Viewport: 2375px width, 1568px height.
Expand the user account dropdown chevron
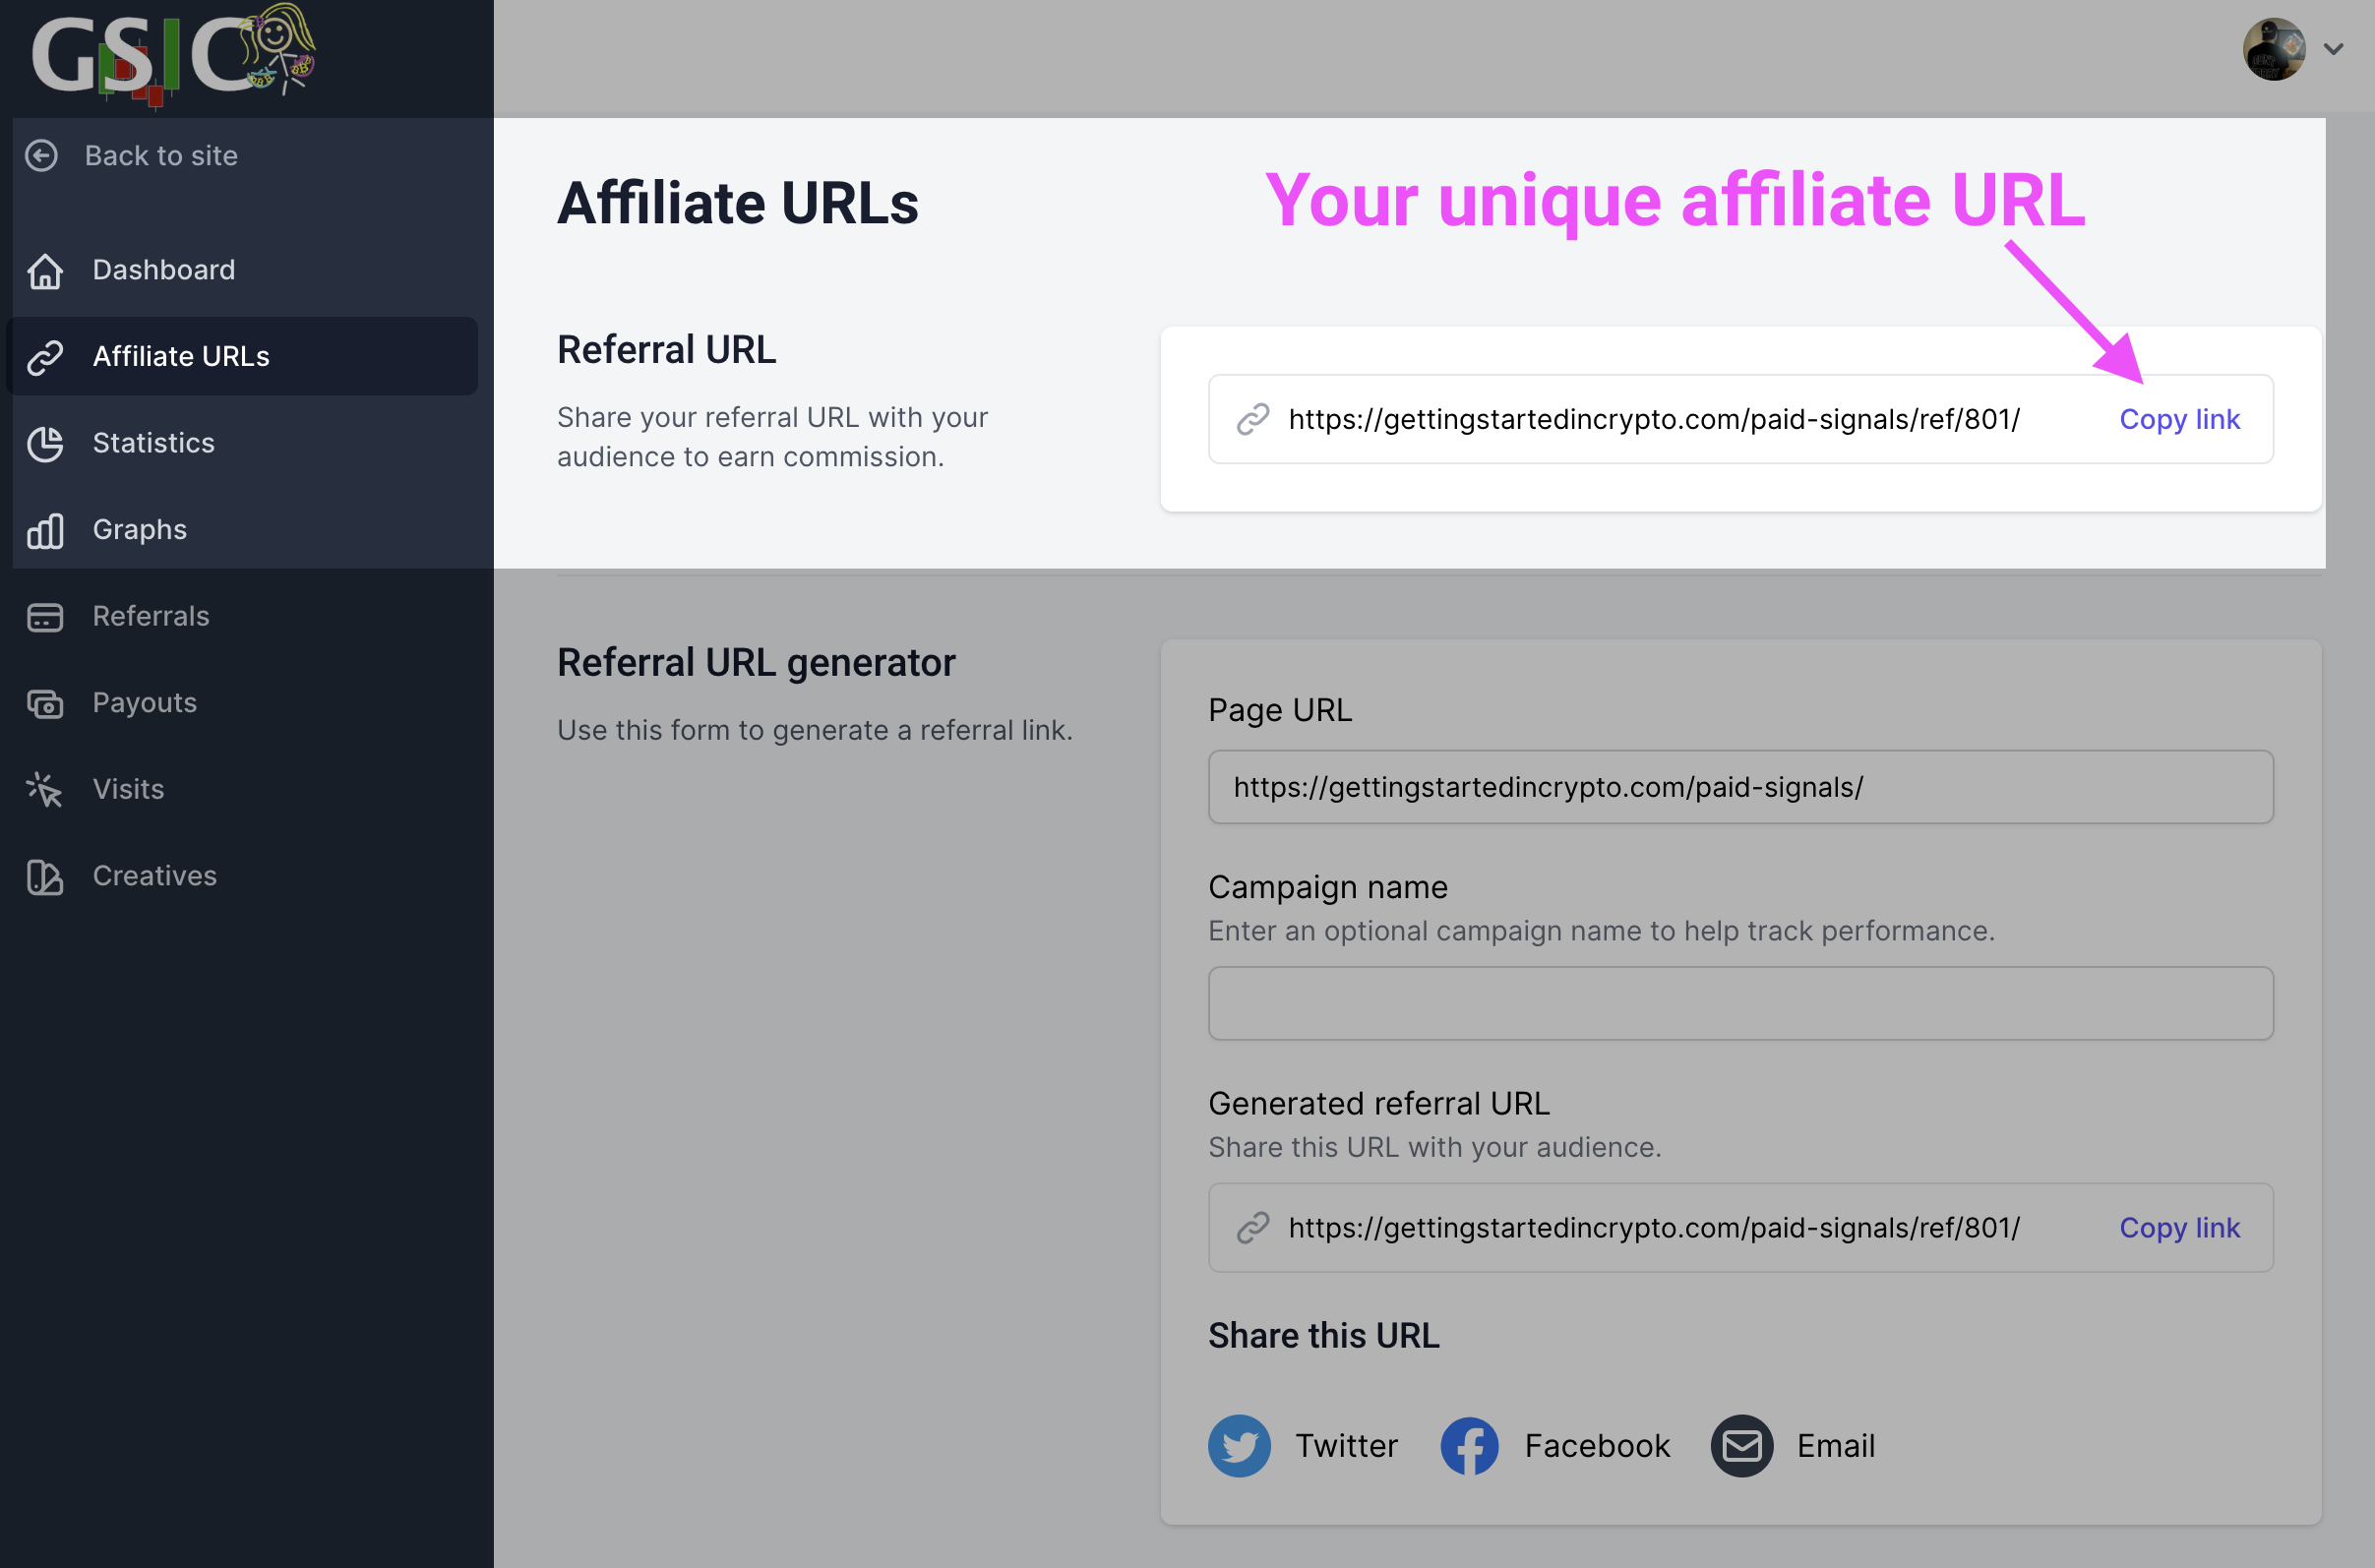tap(2334, 49)
